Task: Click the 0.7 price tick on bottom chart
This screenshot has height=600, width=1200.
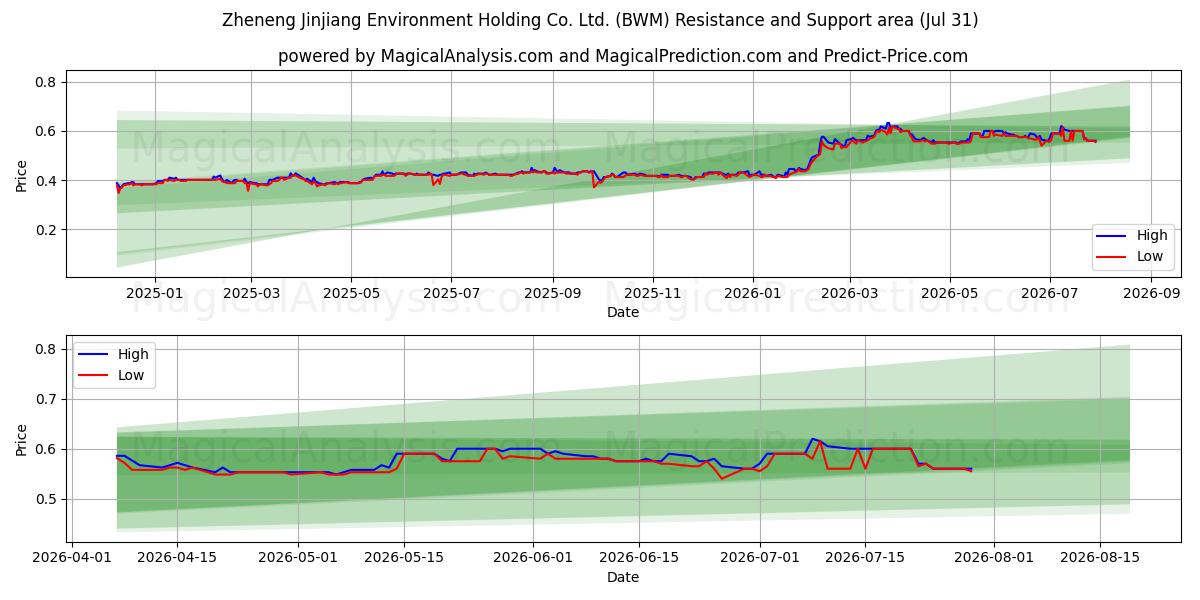Action: point(48,399)
